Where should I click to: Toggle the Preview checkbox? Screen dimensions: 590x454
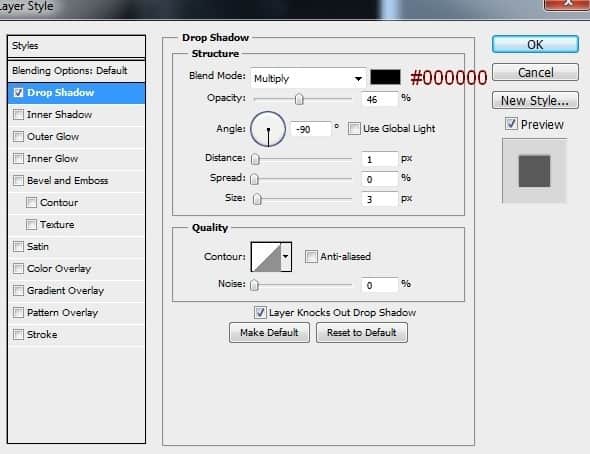[x=511, y=124]
